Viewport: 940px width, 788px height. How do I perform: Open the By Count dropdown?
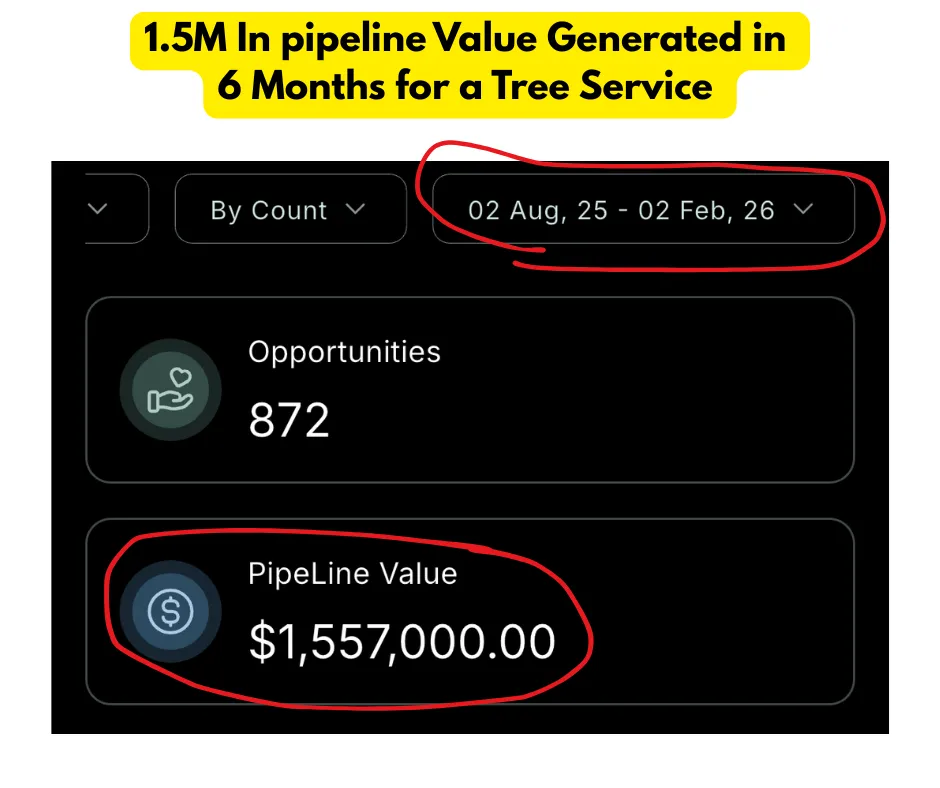click(x=290, y=210)
